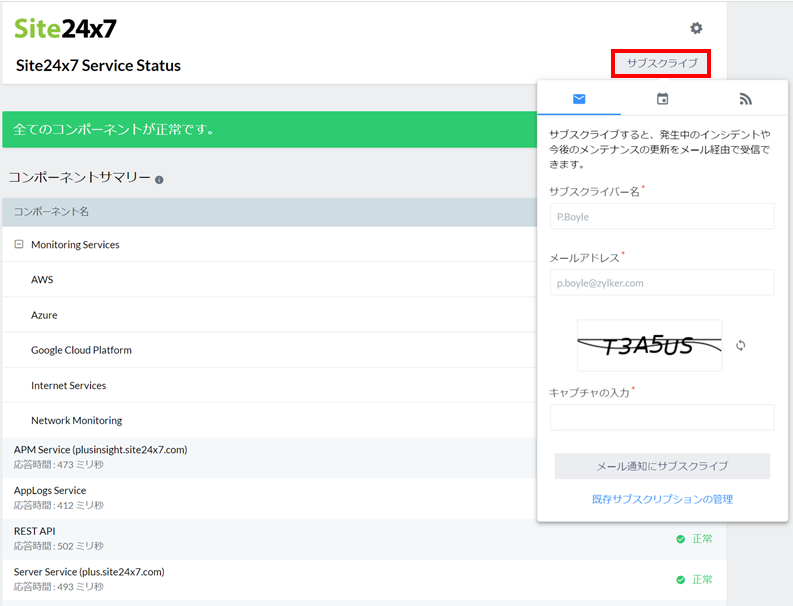
Task: Click the キャプチャの入力 text field
Action: [662, 417]
